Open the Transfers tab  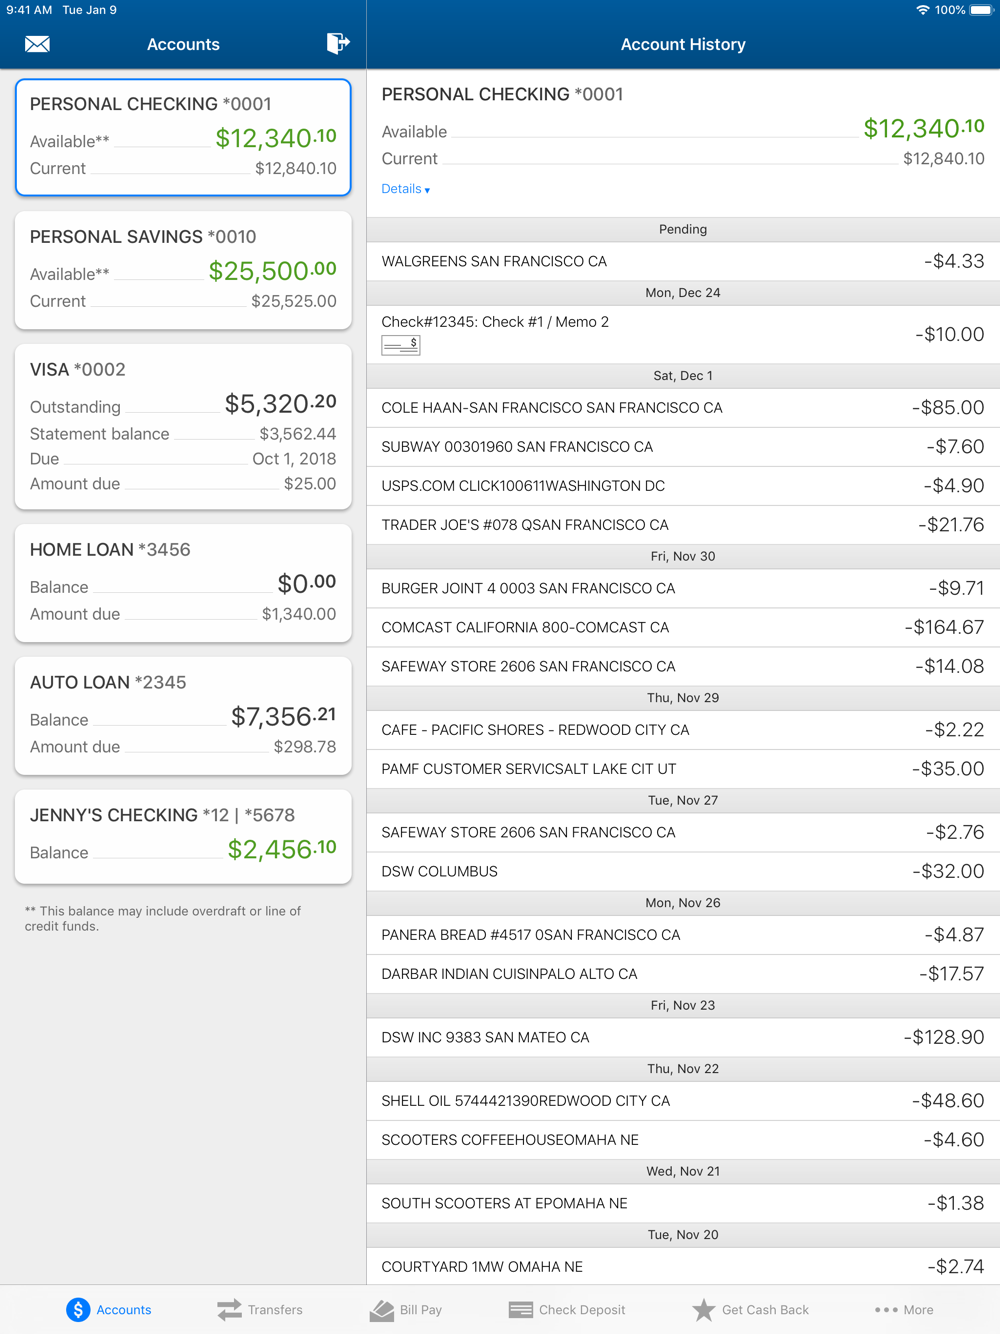click(x=260, y=1309)
